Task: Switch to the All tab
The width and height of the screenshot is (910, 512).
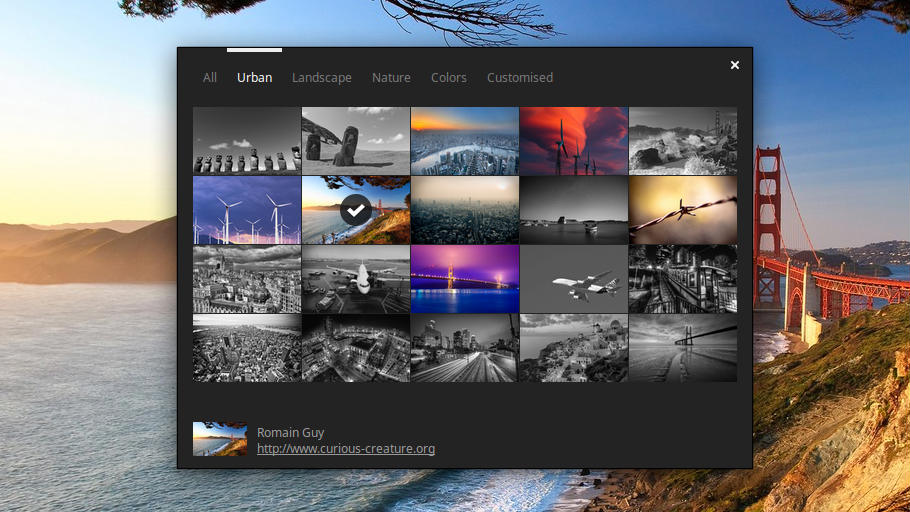Action: click(210, 78)
